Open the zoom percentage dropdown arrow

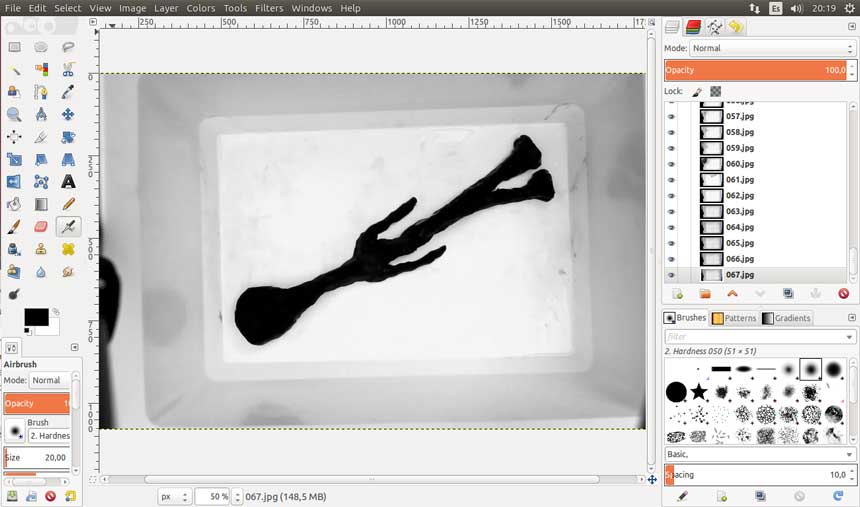coord(236,497)
